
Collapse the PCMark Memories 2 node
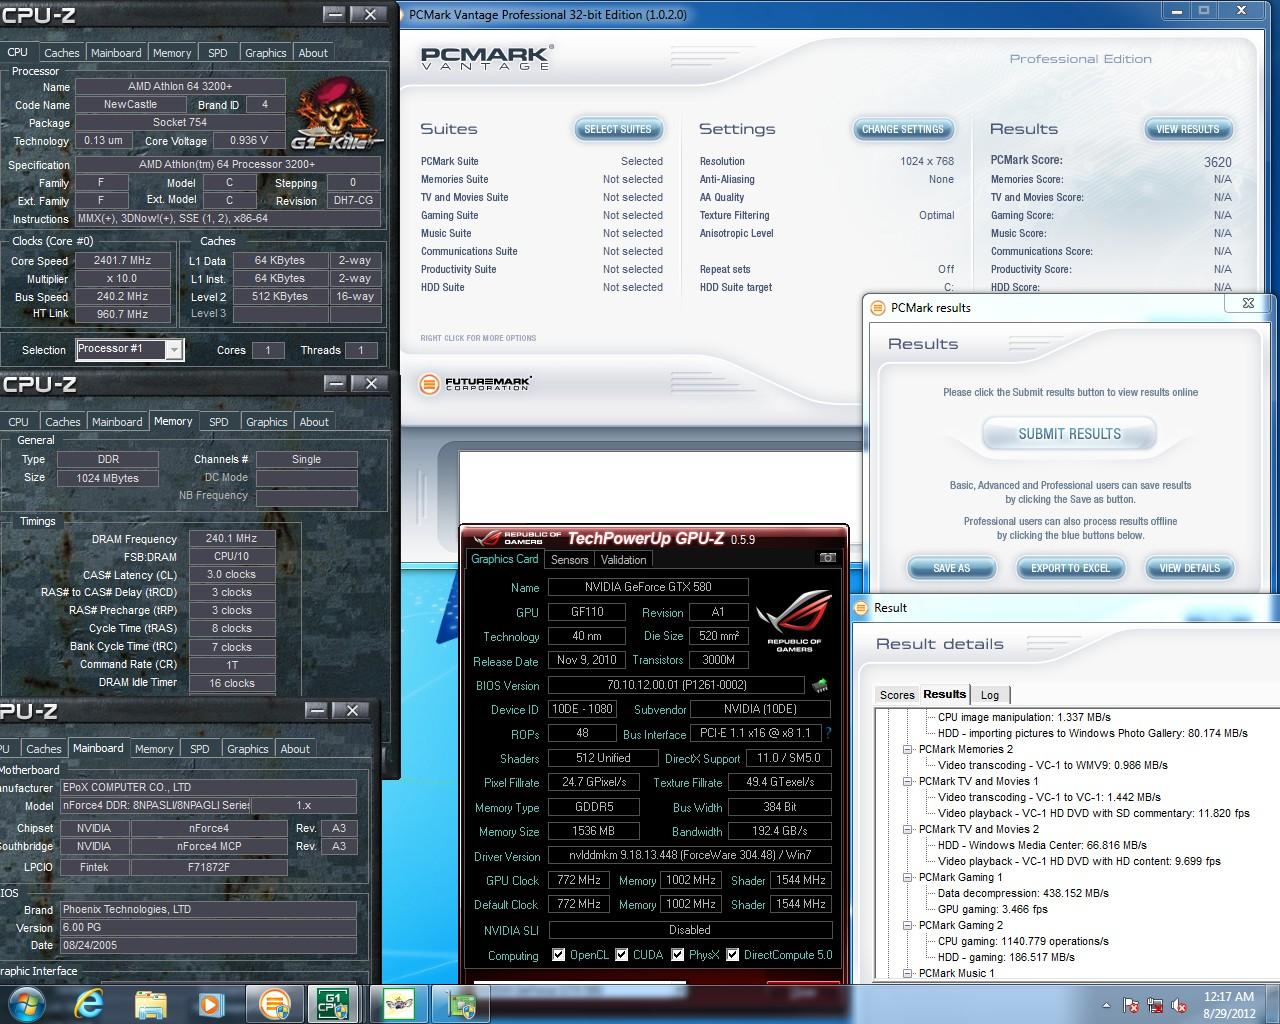908,749
